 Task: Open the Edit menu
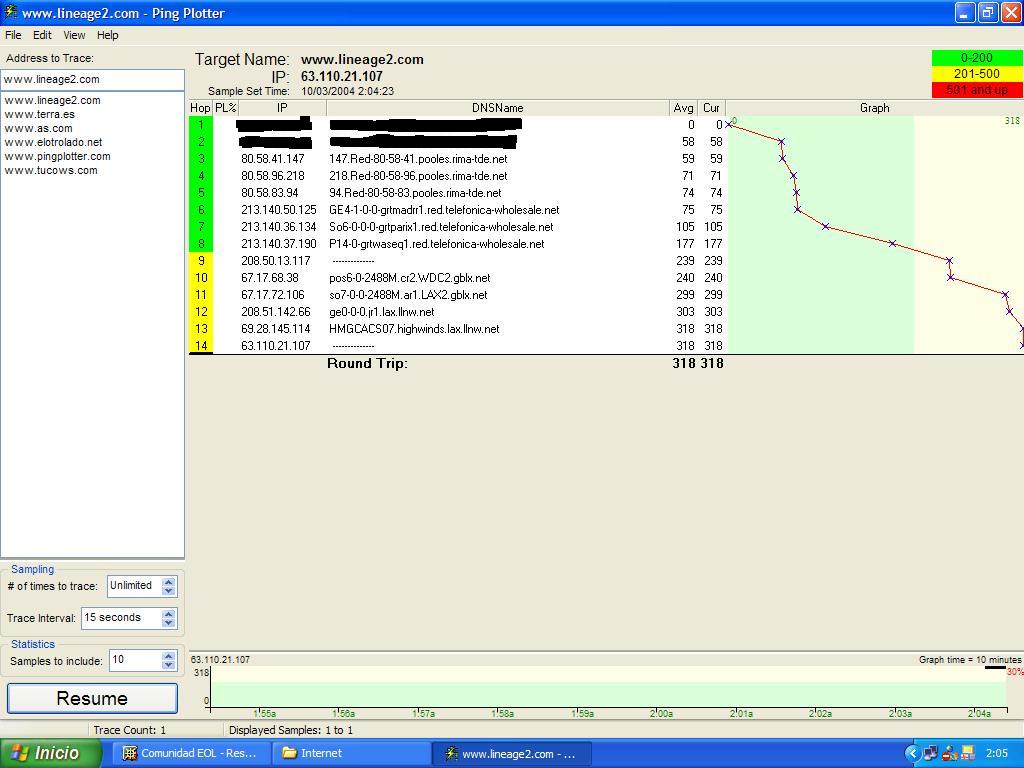pos(42,35)
